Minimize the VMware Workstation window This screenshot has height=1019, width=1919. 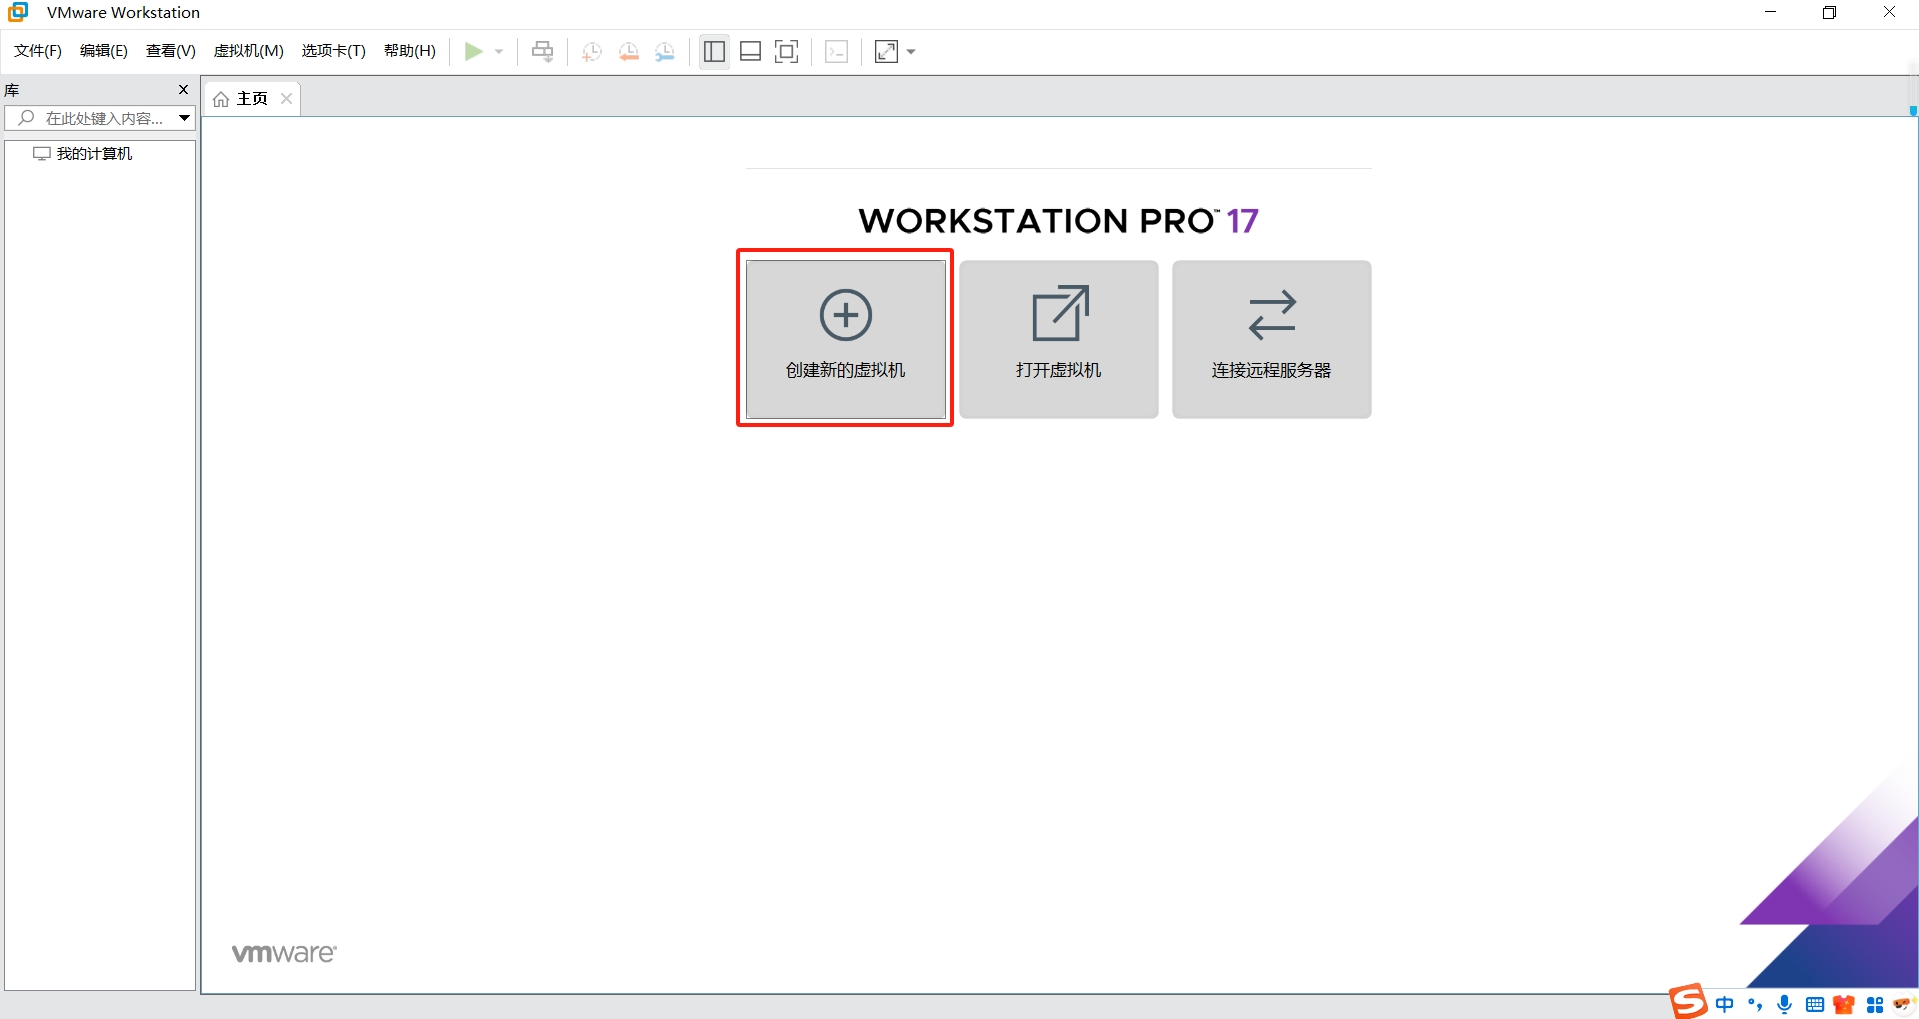pos(1770,12)
